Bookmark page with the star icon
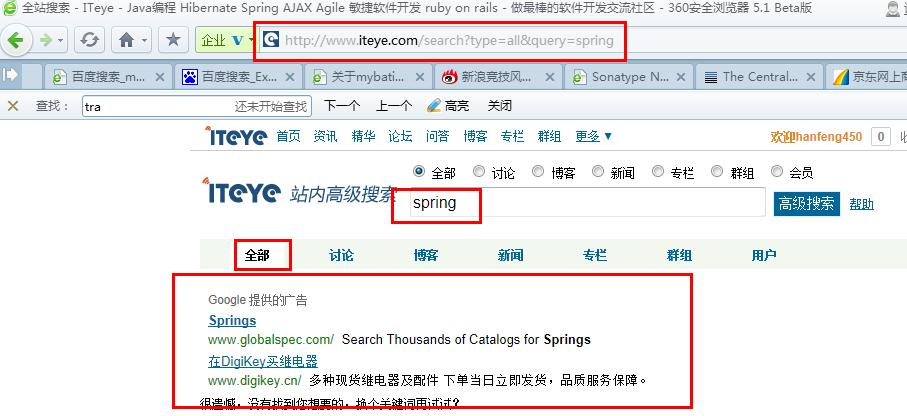Viewport: 907px width, 416px height. [173, 40]
